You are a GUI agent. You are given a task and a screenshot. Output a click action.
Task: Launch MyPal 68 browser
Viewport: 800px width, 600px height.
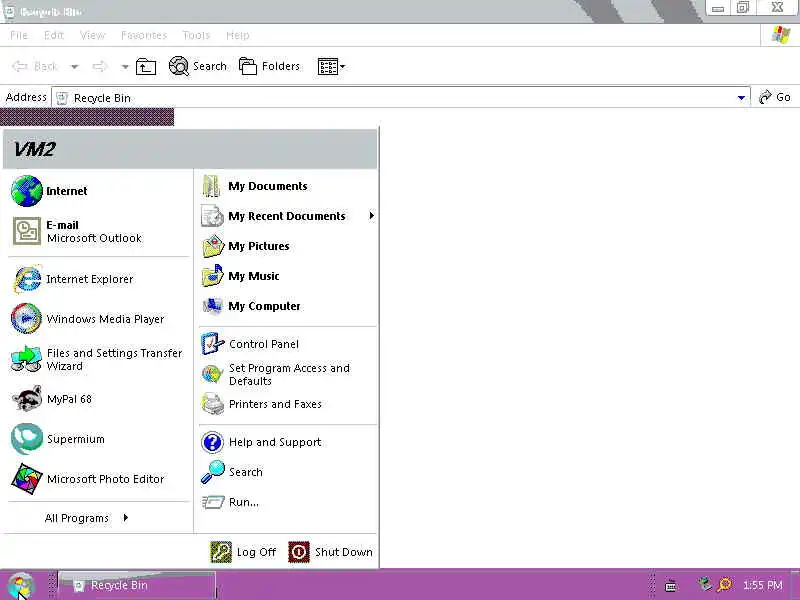99,399
